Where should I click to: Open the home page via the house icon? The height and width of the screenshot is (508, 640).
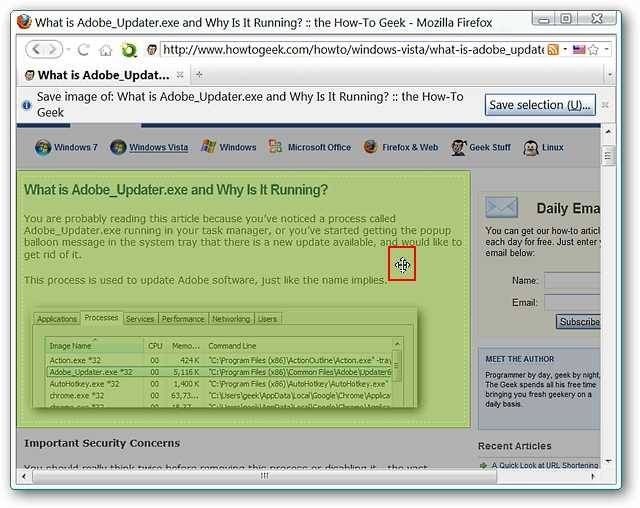point(106,50)
